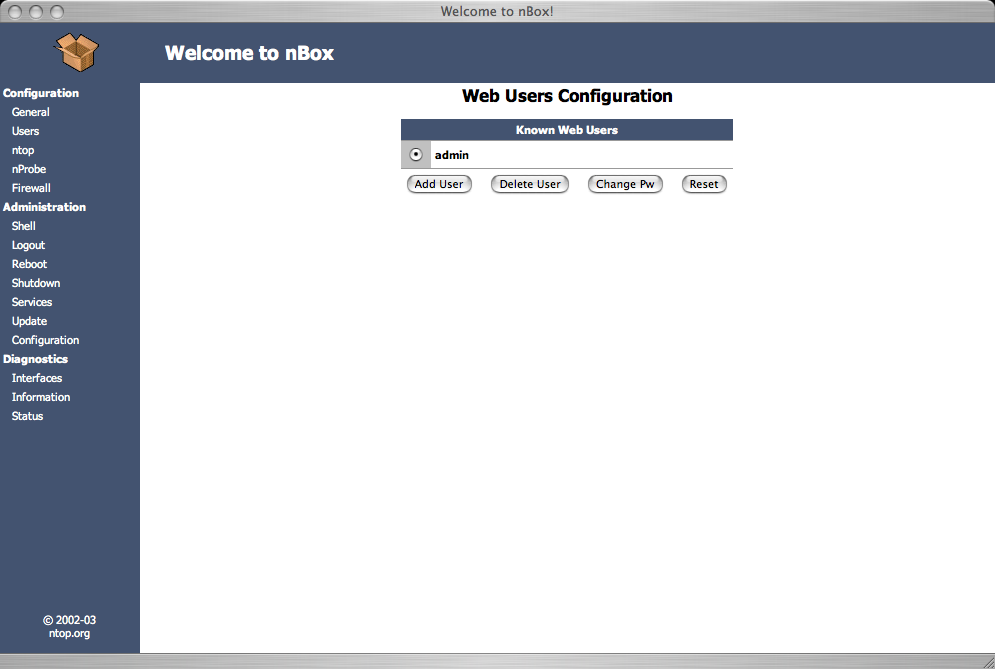Click the Add User button
This screenshot has width=995, height=669.
click(x=439, y=184)
